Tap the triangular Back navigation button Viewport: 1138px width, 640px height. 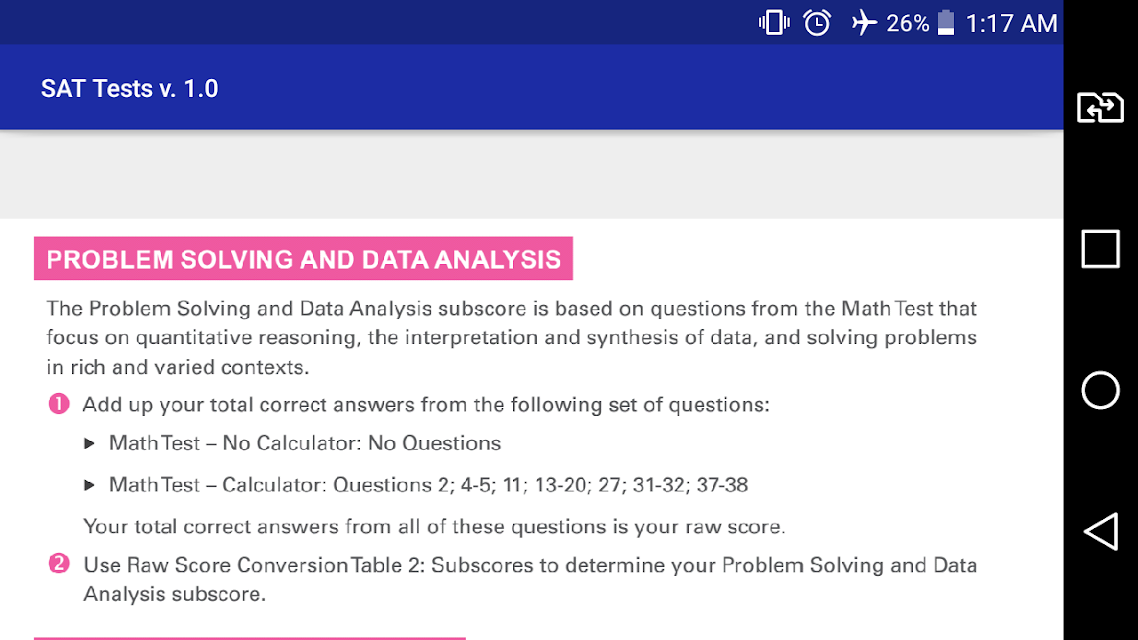1100,532
